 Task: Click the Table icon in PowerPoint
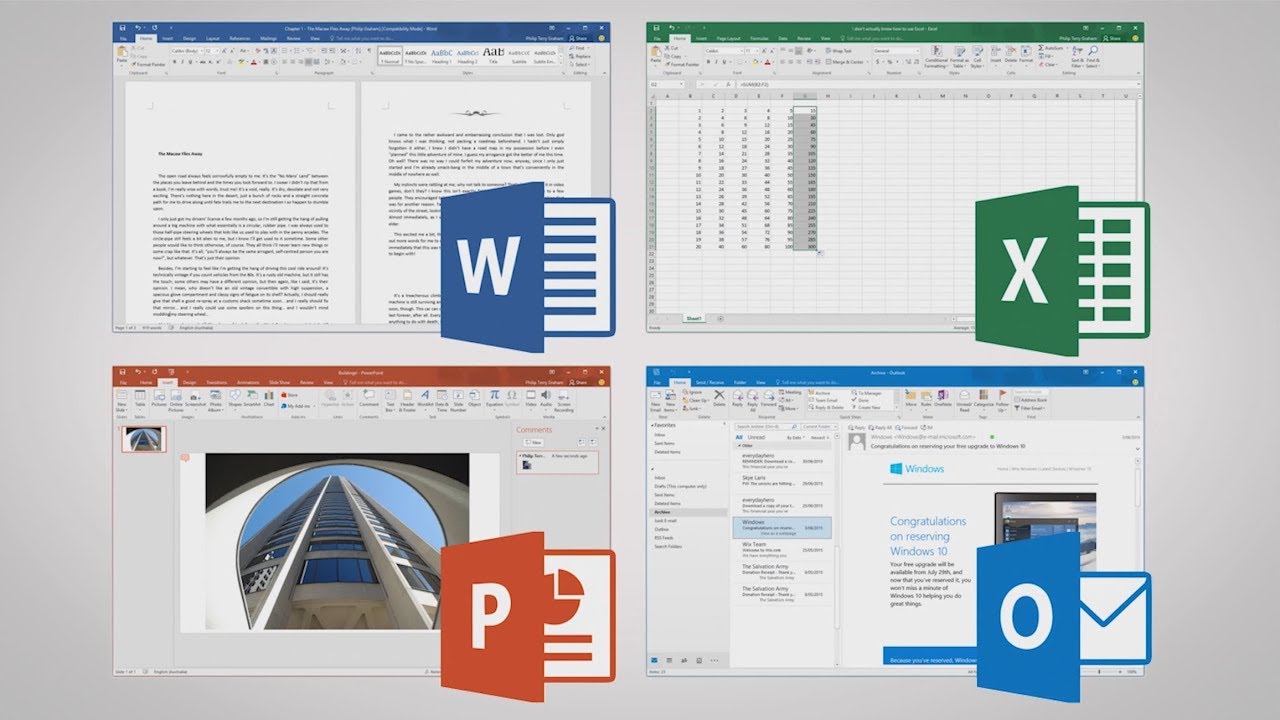tap(140, 394)
